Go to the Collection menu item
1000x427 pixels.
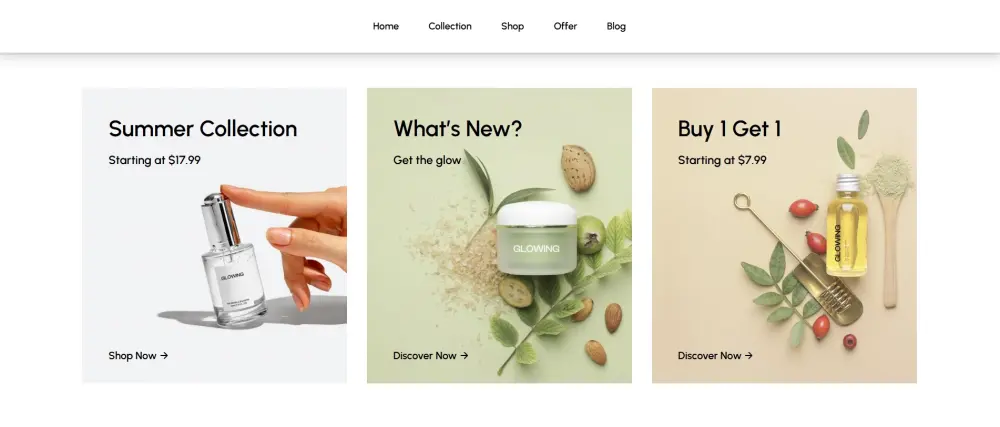pos(450,26)
